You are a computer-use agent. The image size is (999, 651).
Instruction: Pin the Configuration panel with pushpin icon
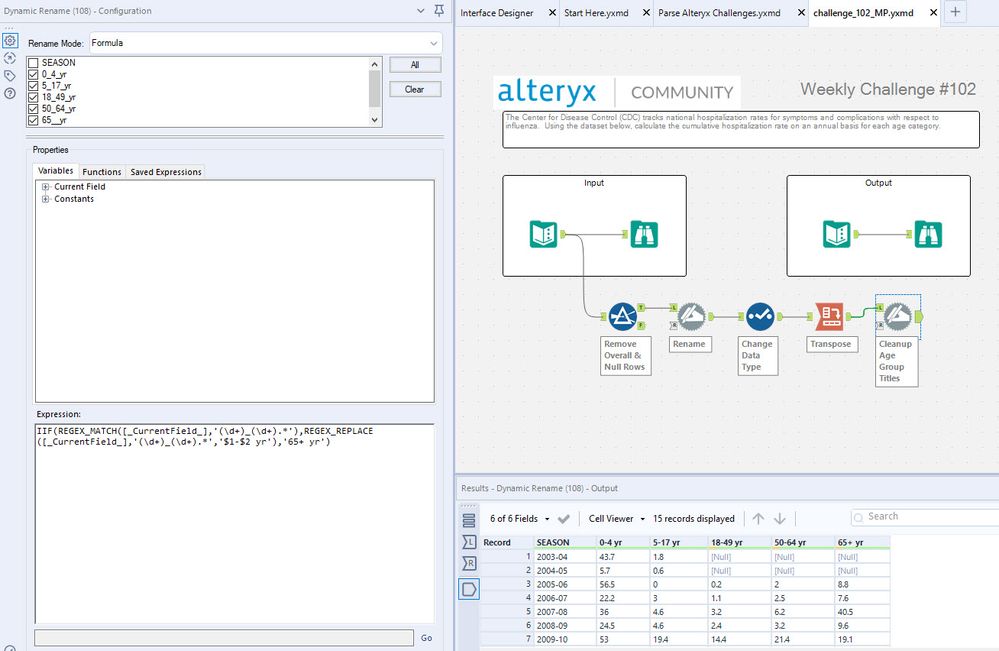coord(439,11)
